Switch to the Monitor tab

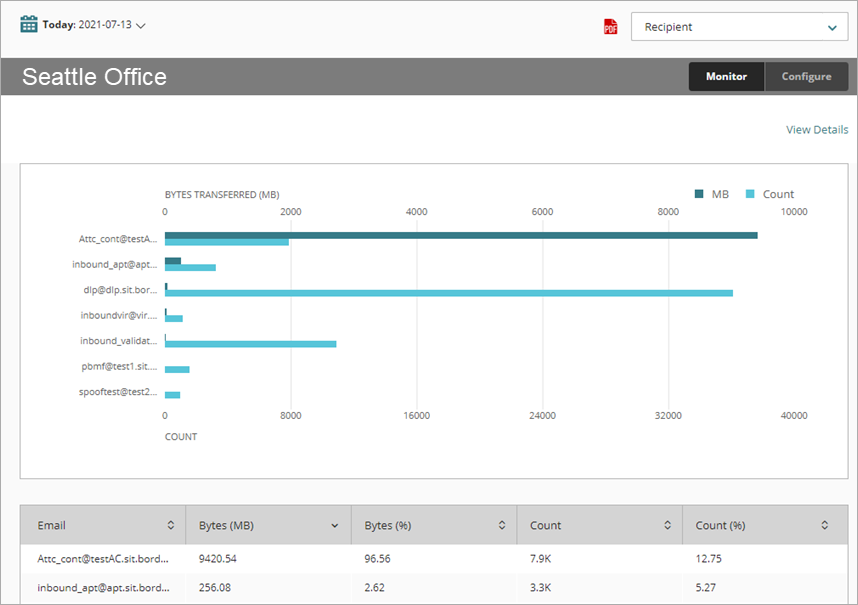click(x=726, y=77)
